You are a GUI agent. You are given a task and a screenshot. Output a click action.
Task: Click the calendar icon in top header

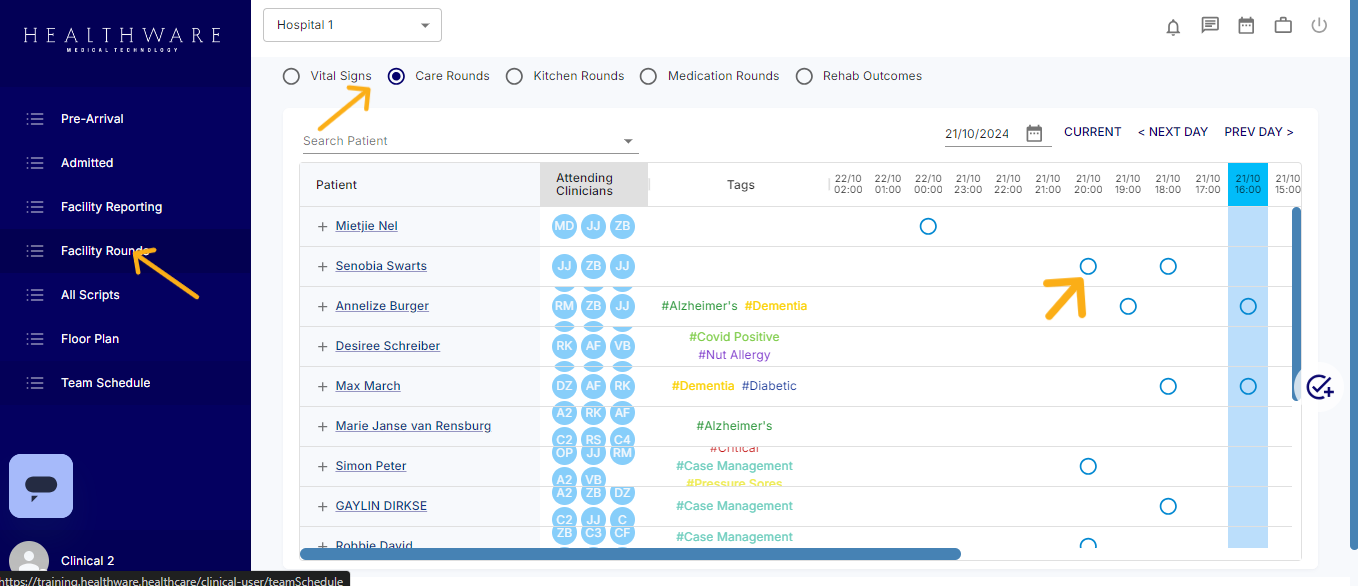[x=1246, y=26]
